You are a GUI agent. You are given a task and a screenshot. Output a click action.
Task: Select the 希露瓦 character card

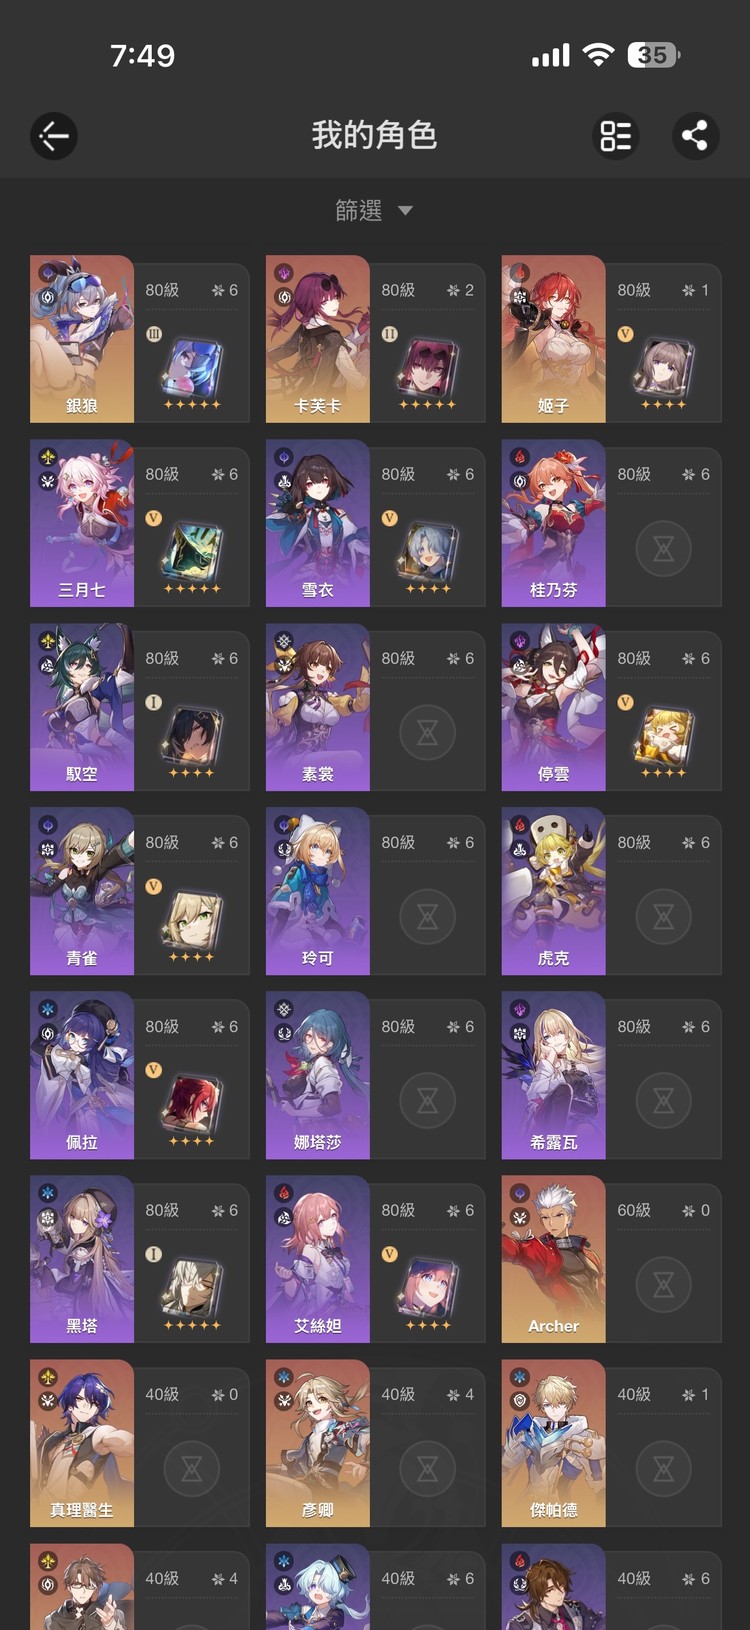tap(611, 1075)
